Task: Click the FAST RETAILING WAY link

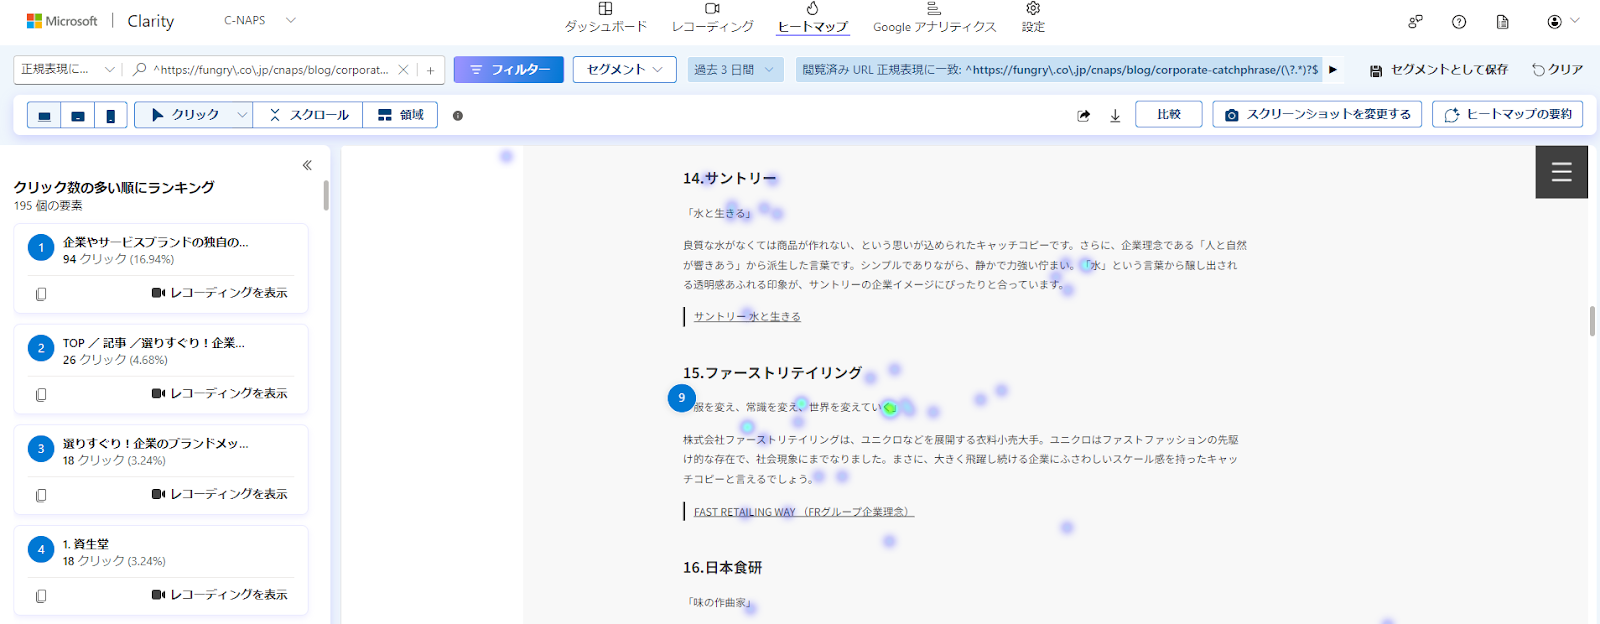Action: click(x=803, y=512)
